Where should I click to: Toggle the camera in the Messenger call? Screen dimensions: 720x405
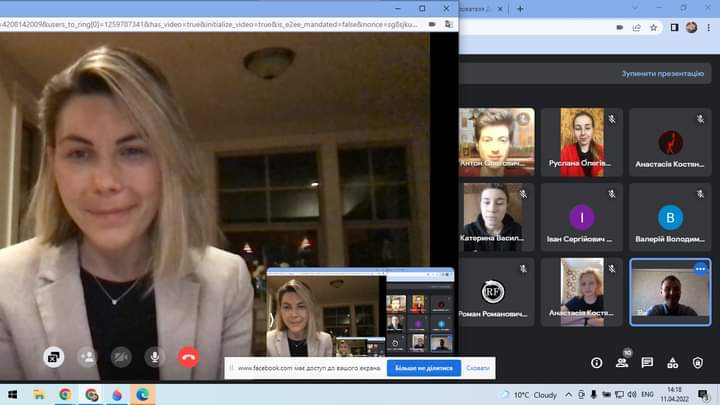pos(121,356)
